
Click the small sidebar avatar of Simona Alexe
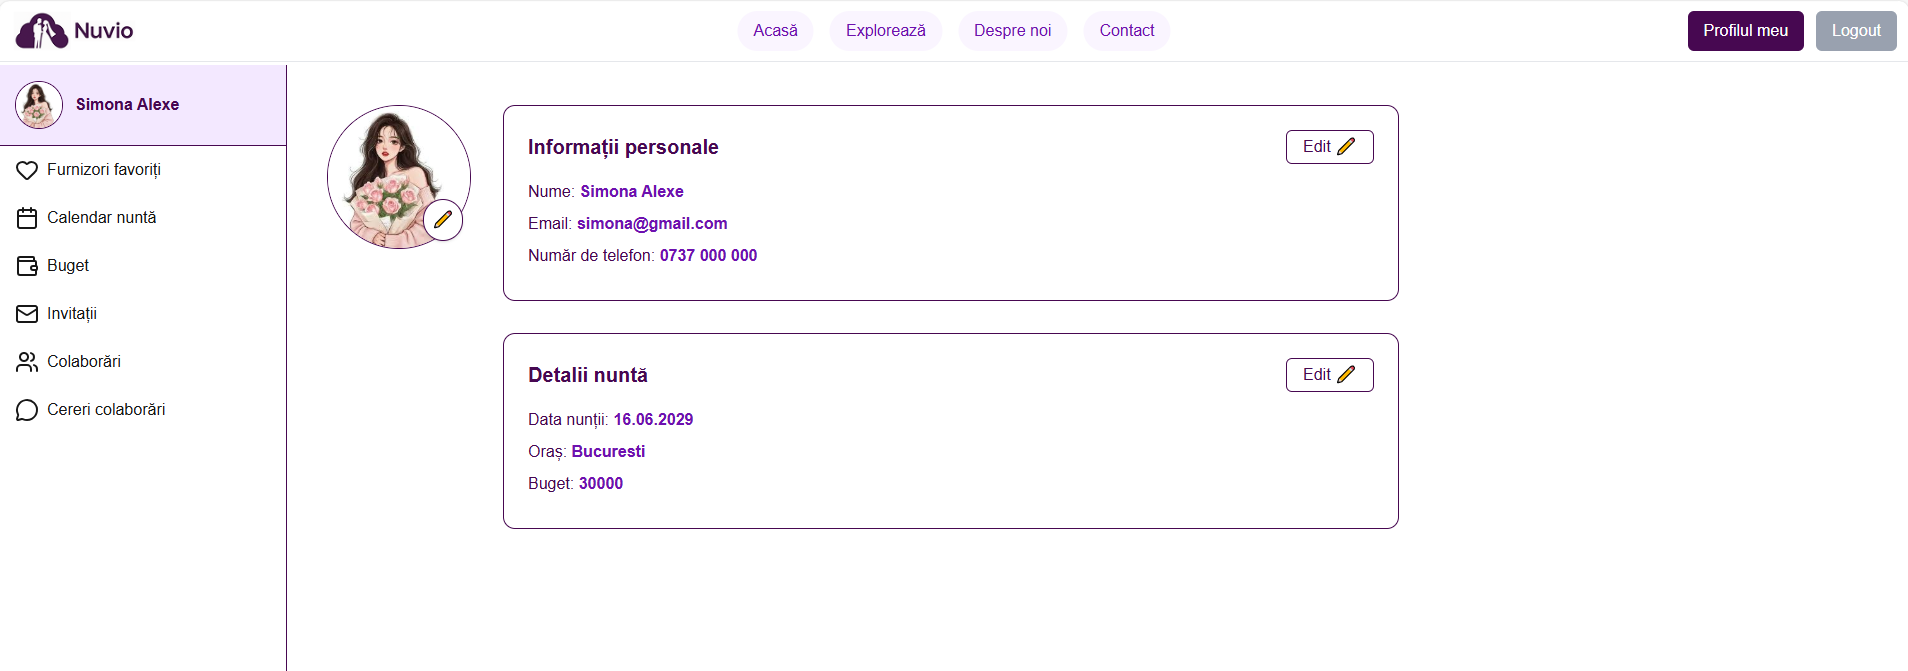tap(39, 105)
